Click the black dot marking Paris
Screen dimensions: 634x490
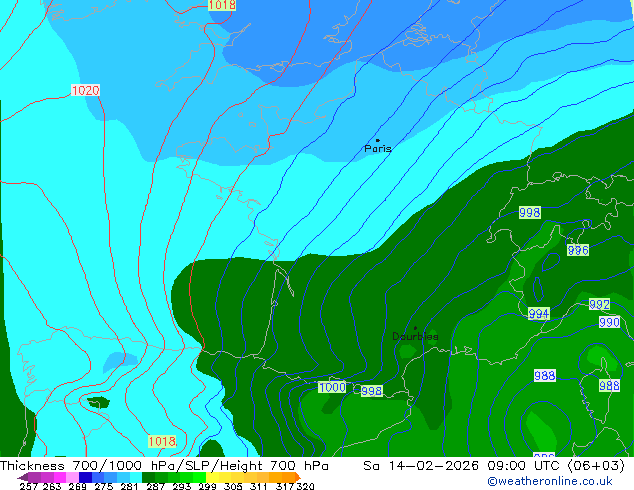pyautogui.click(x=378, y=140)
